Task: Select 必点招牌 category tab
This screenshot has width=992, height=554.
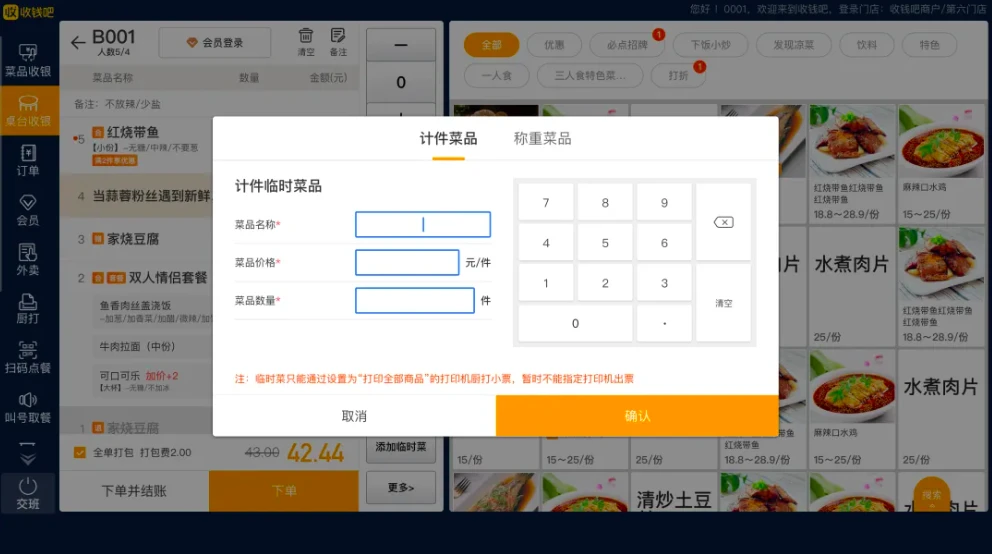Action: pyautogui.click(x=627, y=45)
